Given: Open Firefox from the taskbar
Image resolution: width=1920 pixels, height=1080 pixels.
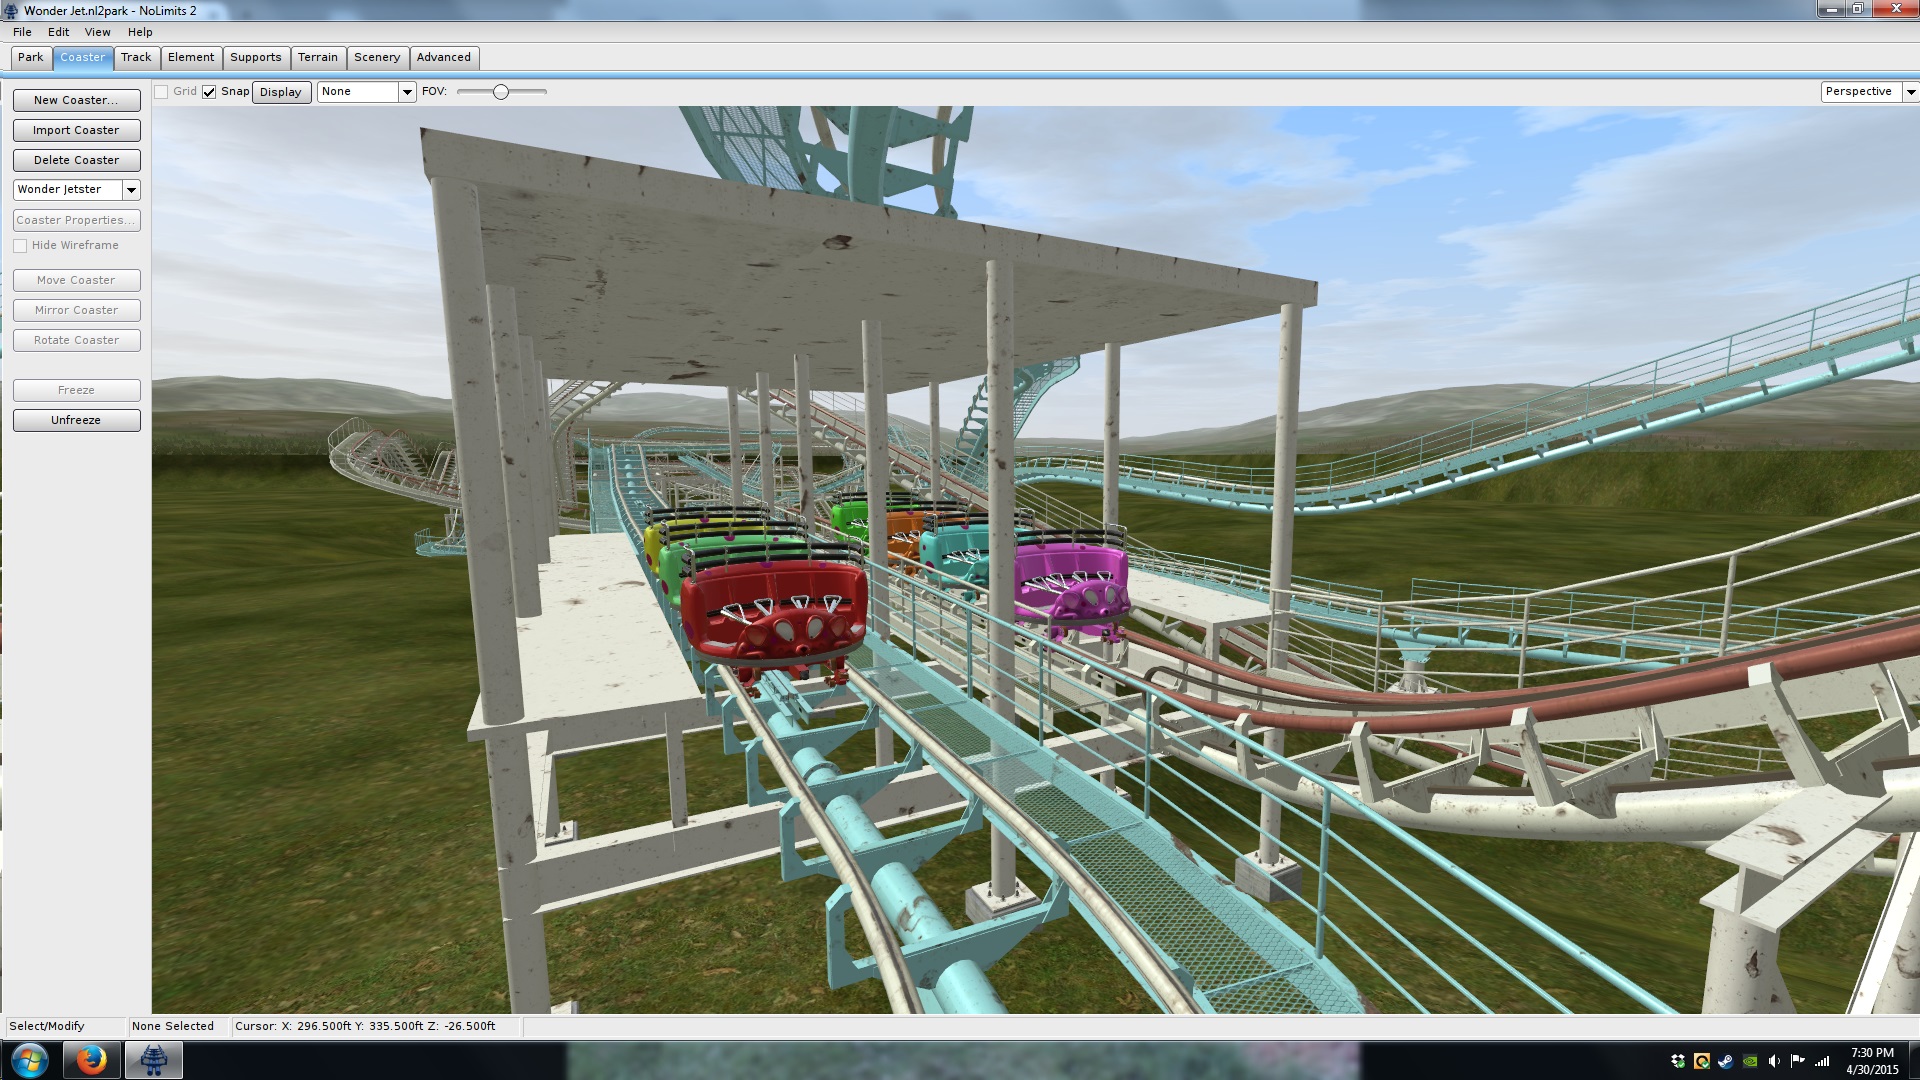Looking at the screenshot, I should coord(91,1060).
